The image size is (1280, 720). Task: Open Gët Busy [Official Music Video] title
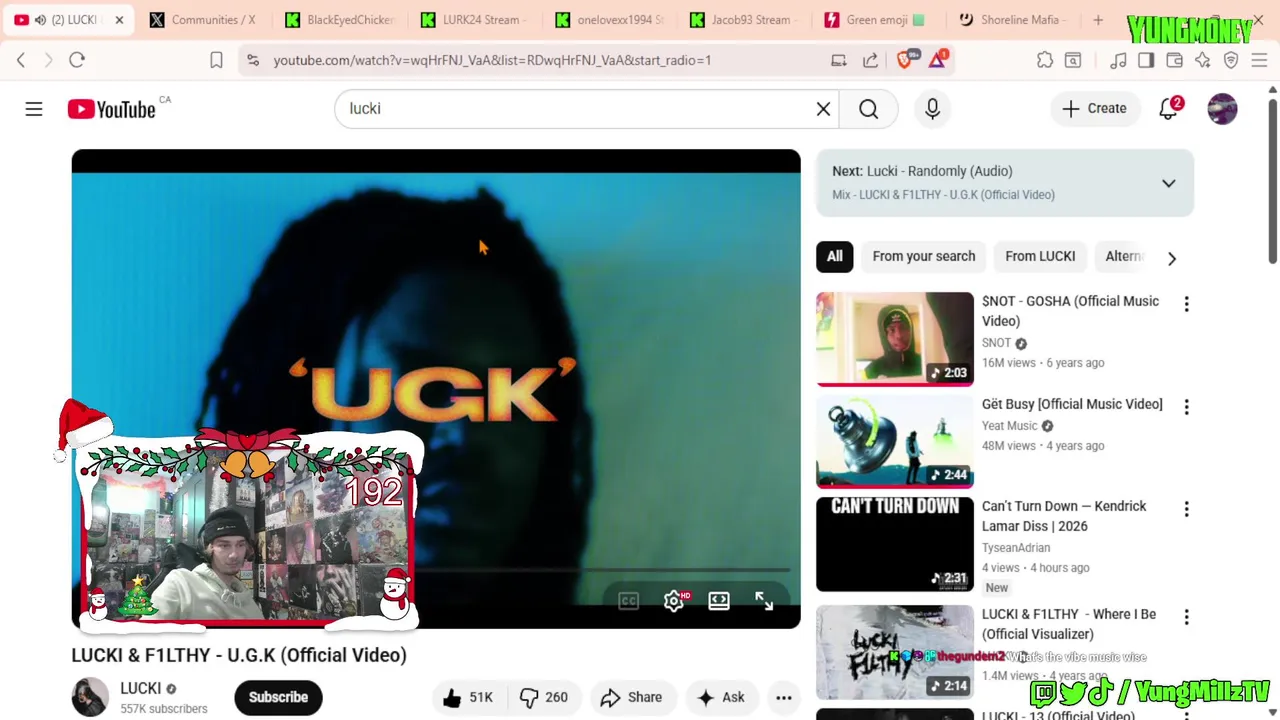tap(1072, 404)
